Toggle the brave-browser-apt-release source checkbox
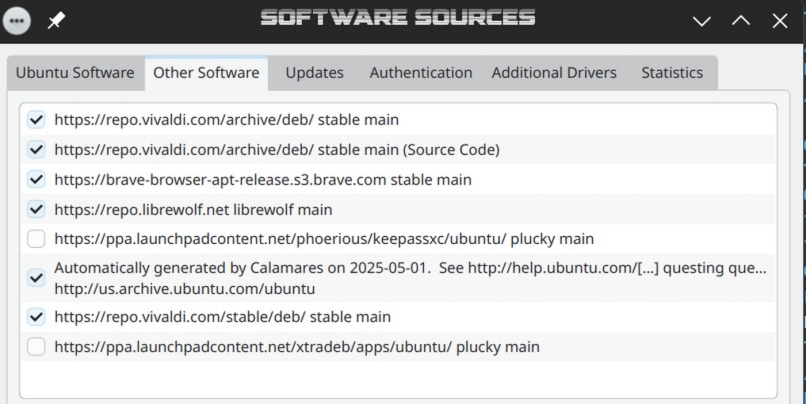The width and height of the screenshot is (806, 404). [36, 179]
